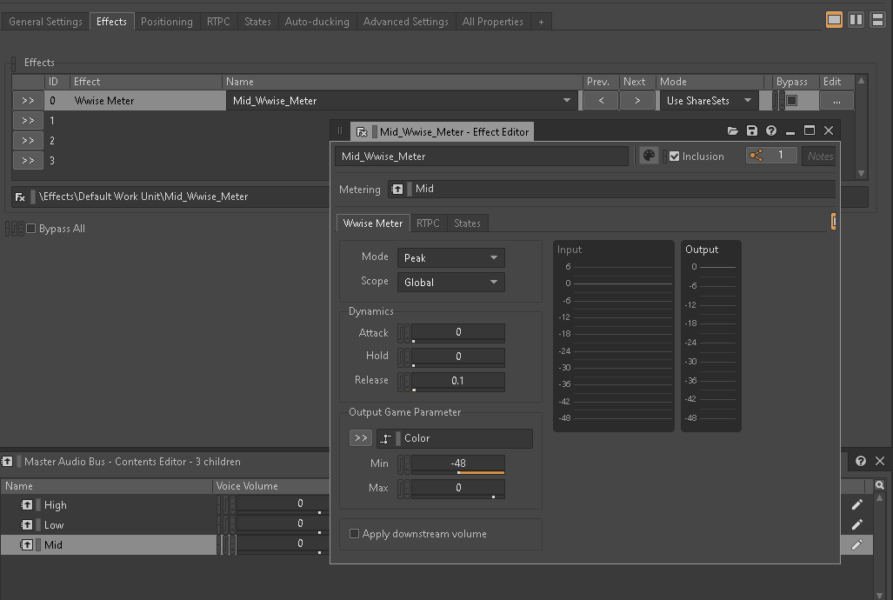Click the Mid_Wwise_Meter name input field
The width and height of the screenshot is (893, 600).
(x=482, y=156)
